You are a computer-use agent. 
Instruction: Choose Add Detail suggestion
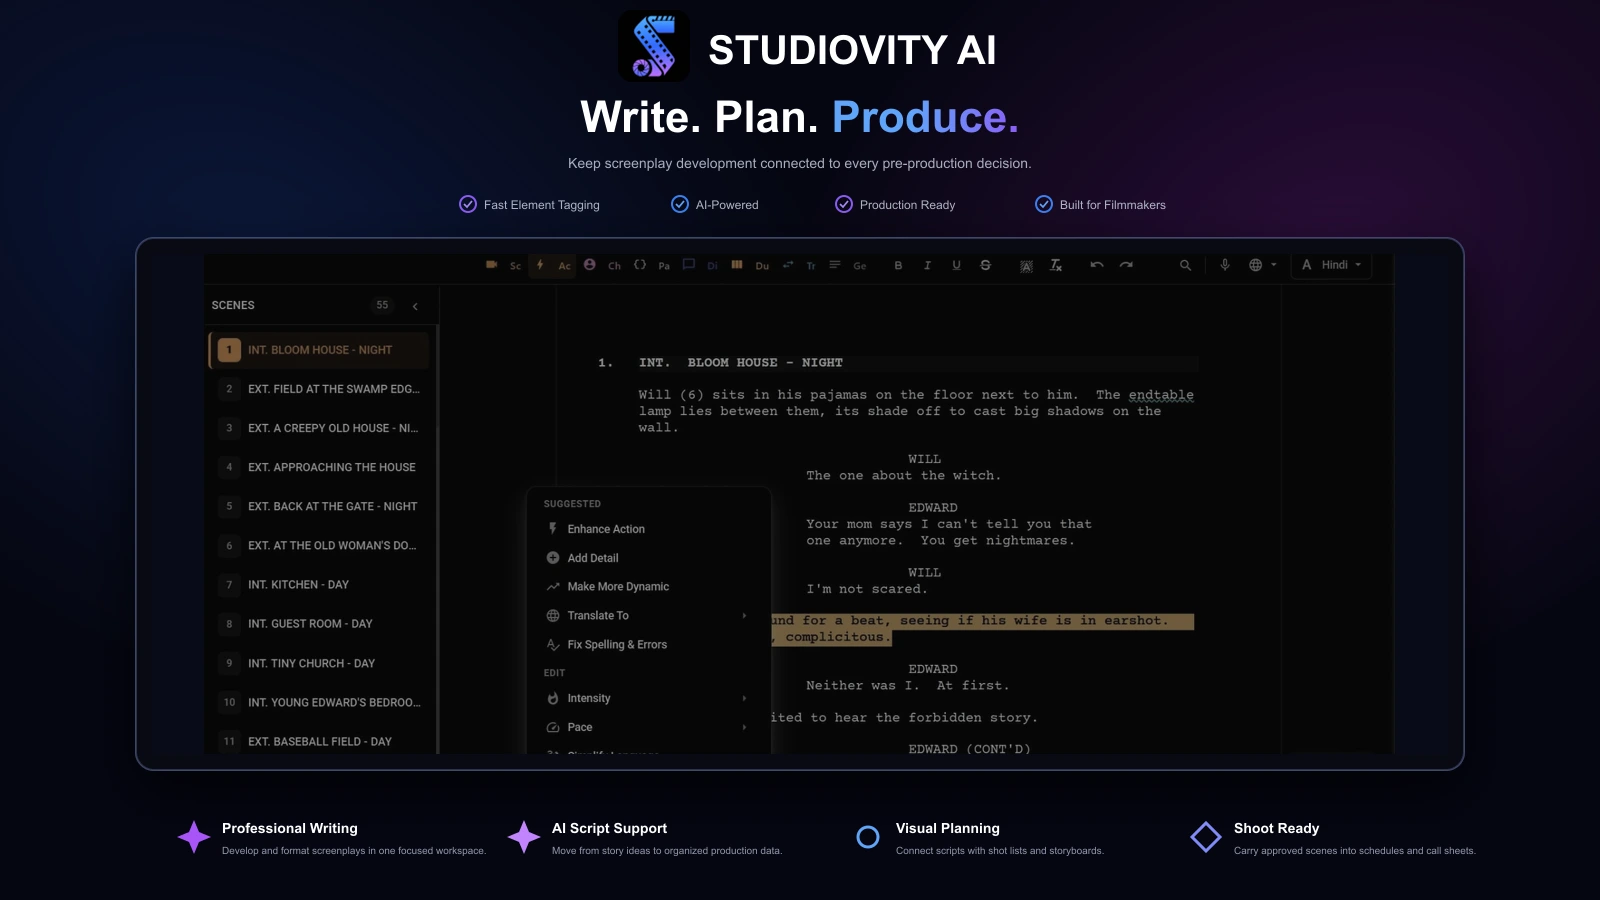[647, 558]
